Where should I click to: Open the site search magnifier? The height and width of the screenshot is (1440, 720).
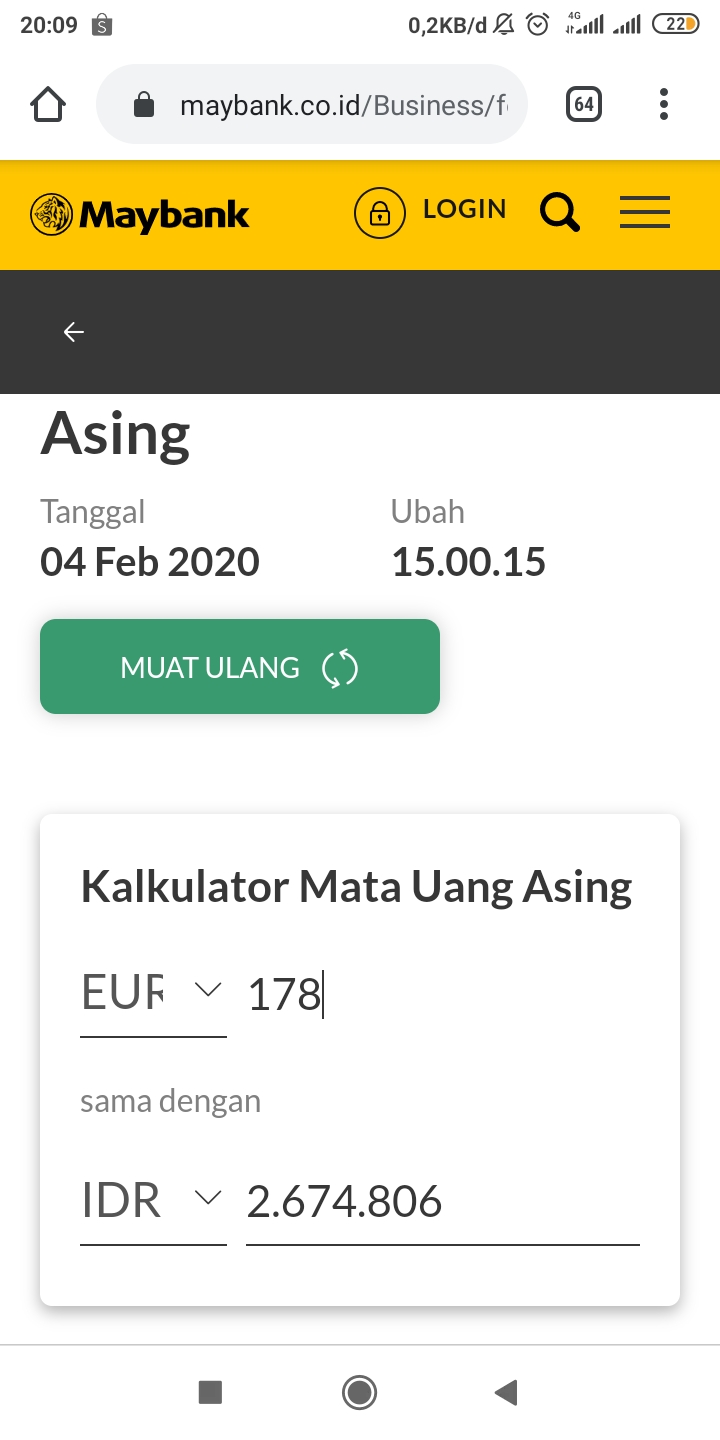coord(560,212)
